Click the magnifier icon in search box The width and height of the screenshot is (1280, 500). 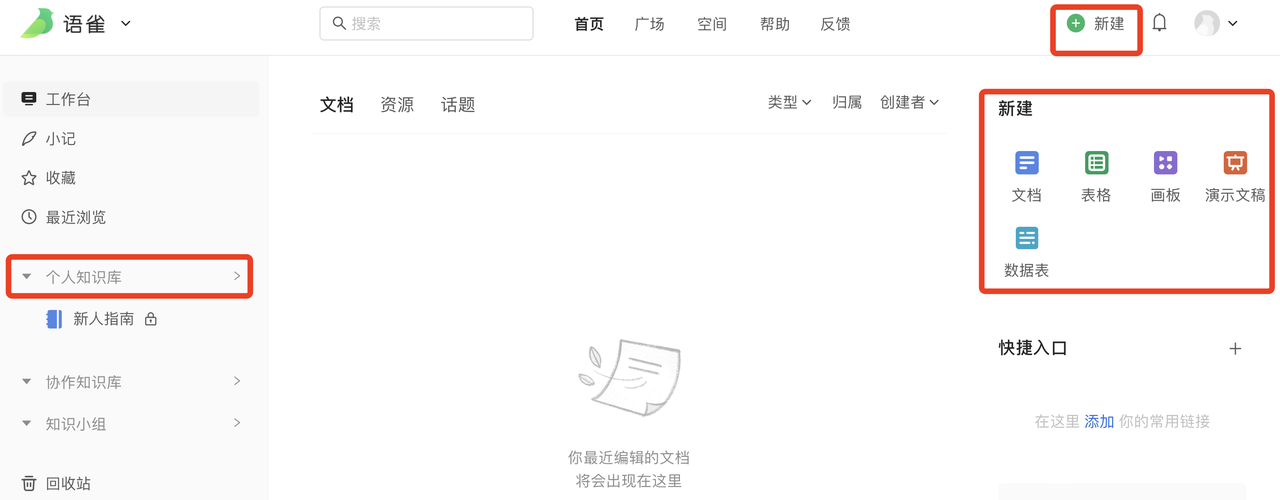pos(339,23)
